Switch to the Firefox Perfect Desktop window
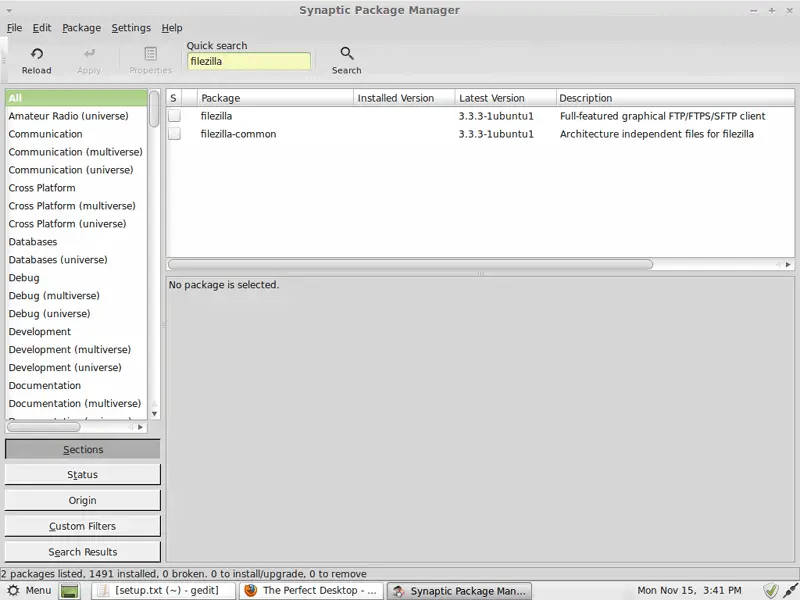800x600 pixels. point(311,591)
